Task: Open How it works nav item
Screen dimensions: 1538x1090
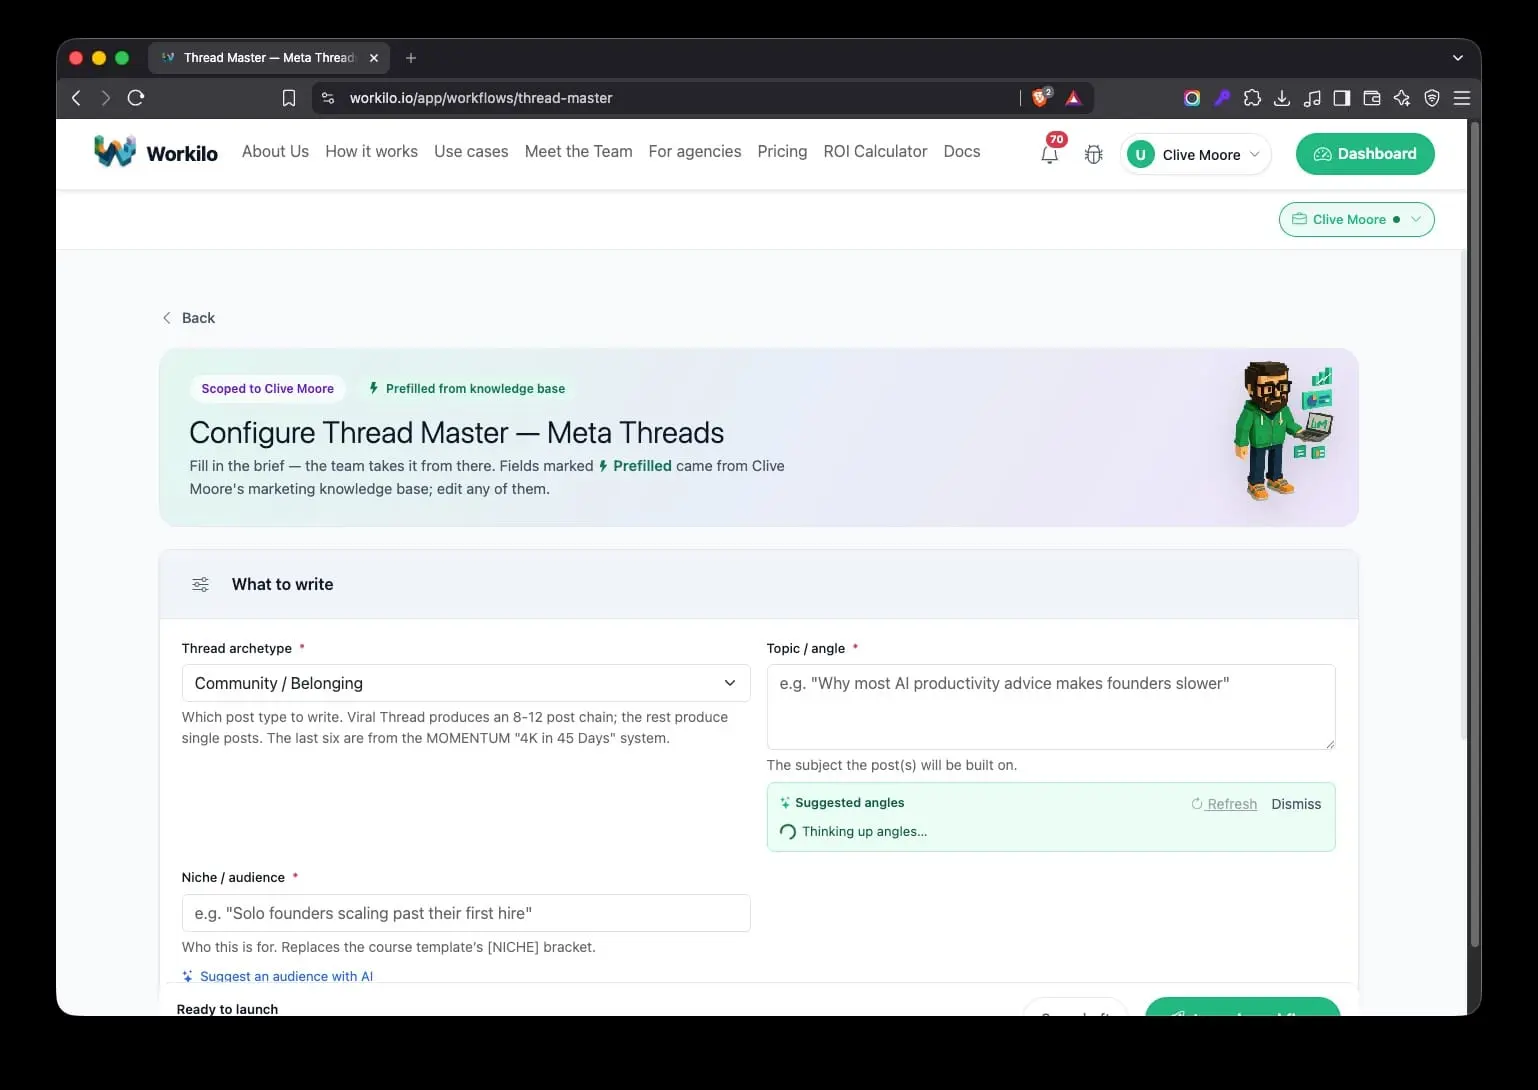Action: (371, 151)
